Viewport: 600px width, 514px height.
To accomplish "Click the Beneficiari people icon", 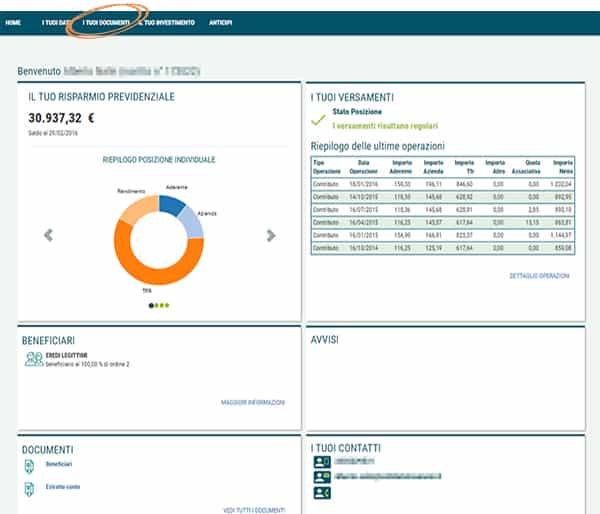I will click(x=34, y=358).
